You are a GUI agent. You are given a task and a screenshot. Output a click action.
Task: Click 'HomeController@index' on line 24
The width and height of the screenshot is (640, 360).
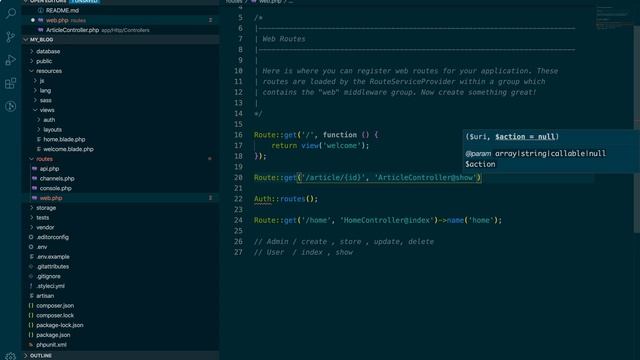(x=387, y=220)
